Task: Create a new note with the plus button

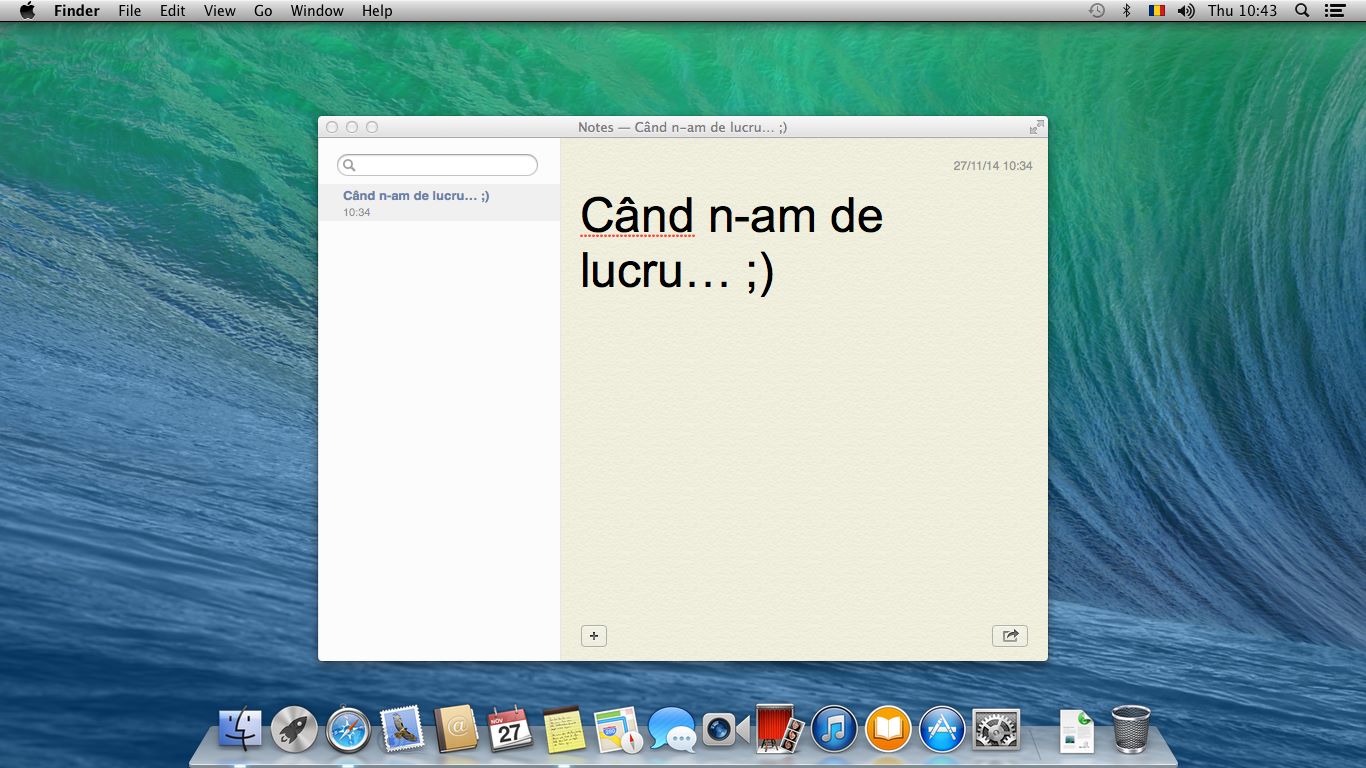Action: pyautogui.click(x=593, y=636)
